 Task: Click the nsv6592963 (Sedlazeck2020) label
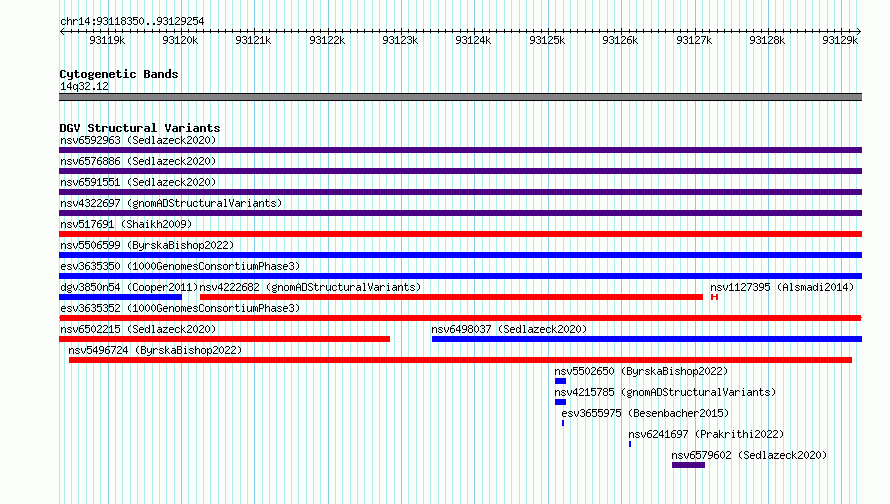(x=138, y=140)
